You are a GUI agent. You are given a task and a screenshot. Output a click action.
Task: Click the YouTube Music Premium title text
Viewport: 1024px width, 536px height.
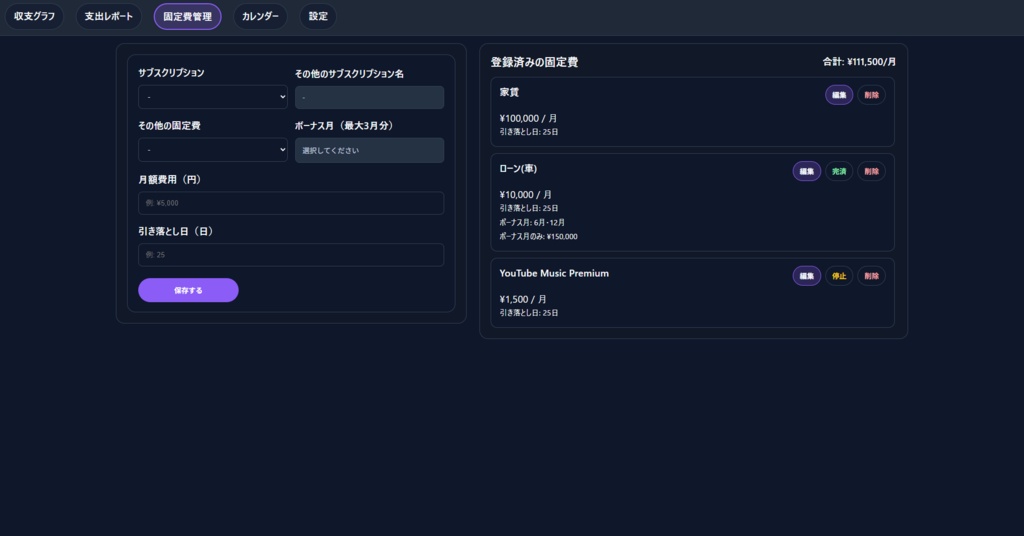554,274
